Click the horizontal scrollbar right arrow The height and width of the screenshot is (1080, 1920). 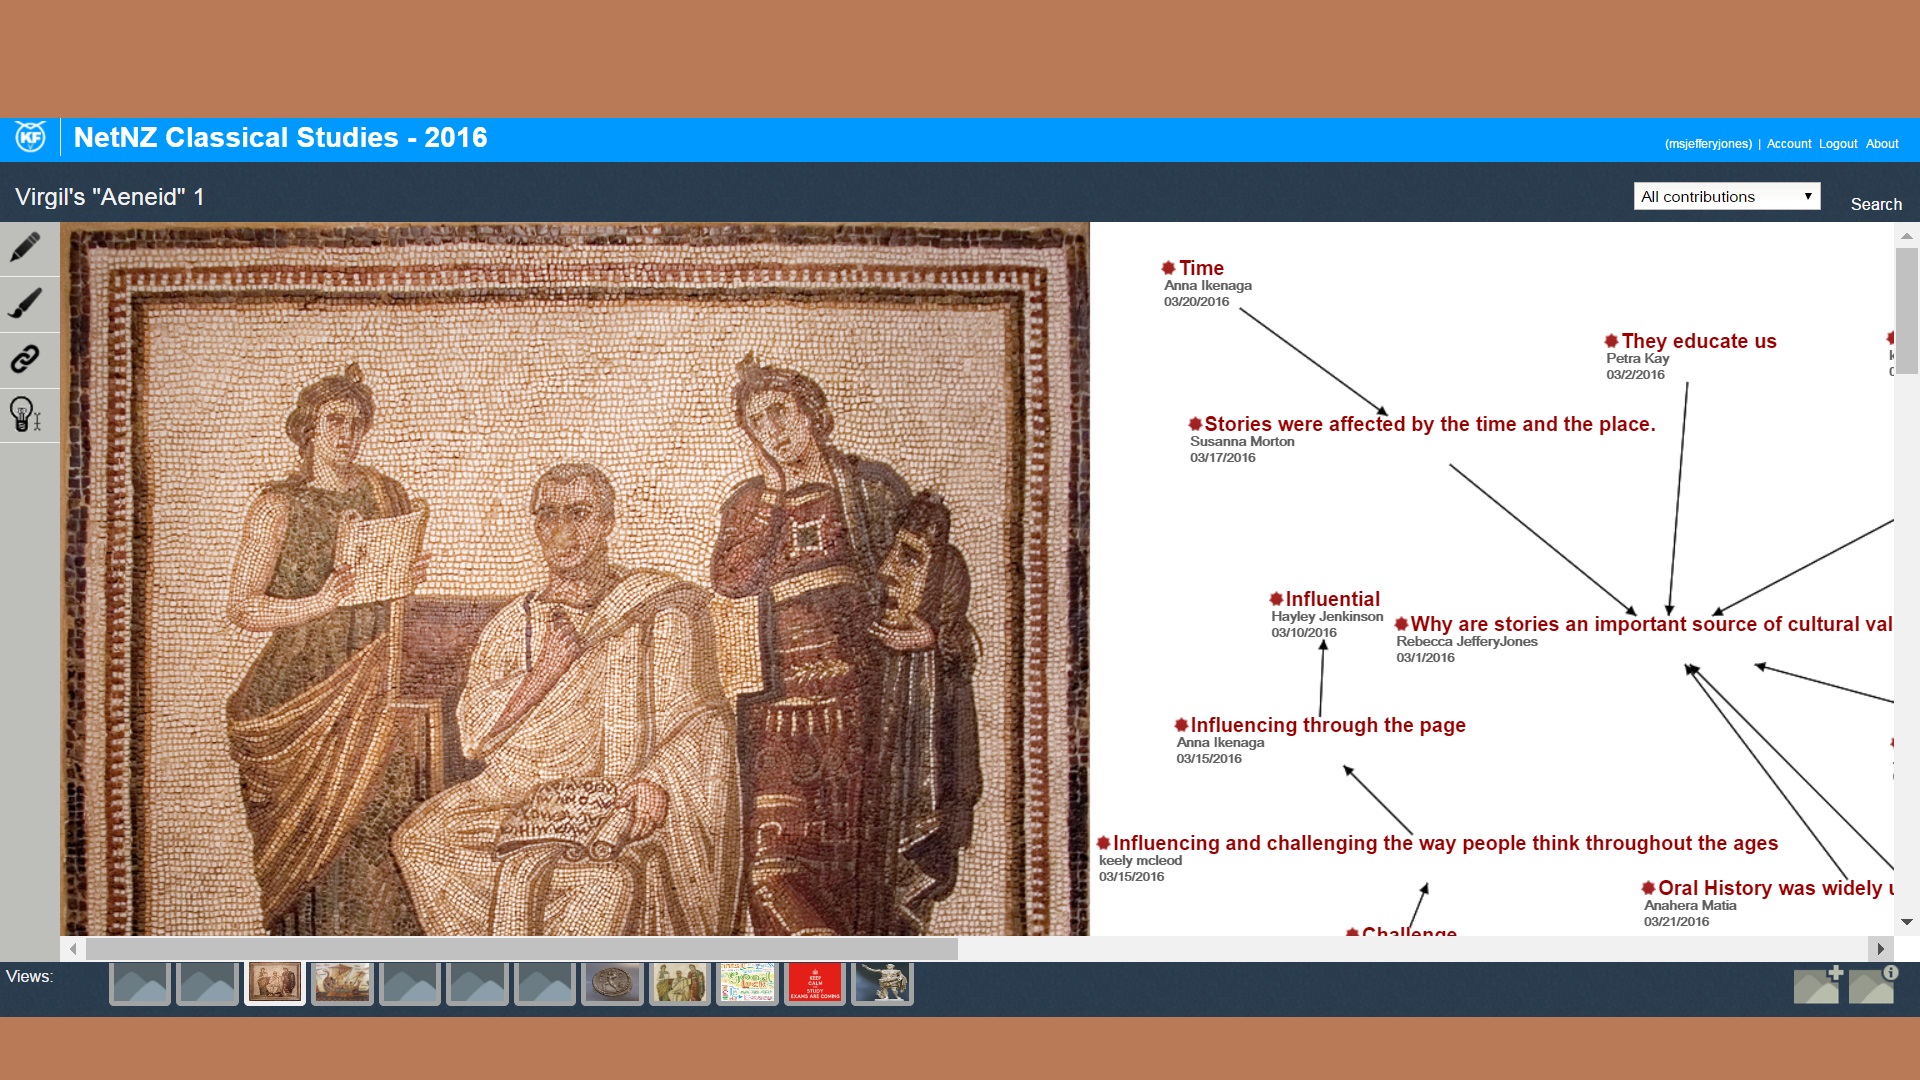click(x=1880, y=948)
